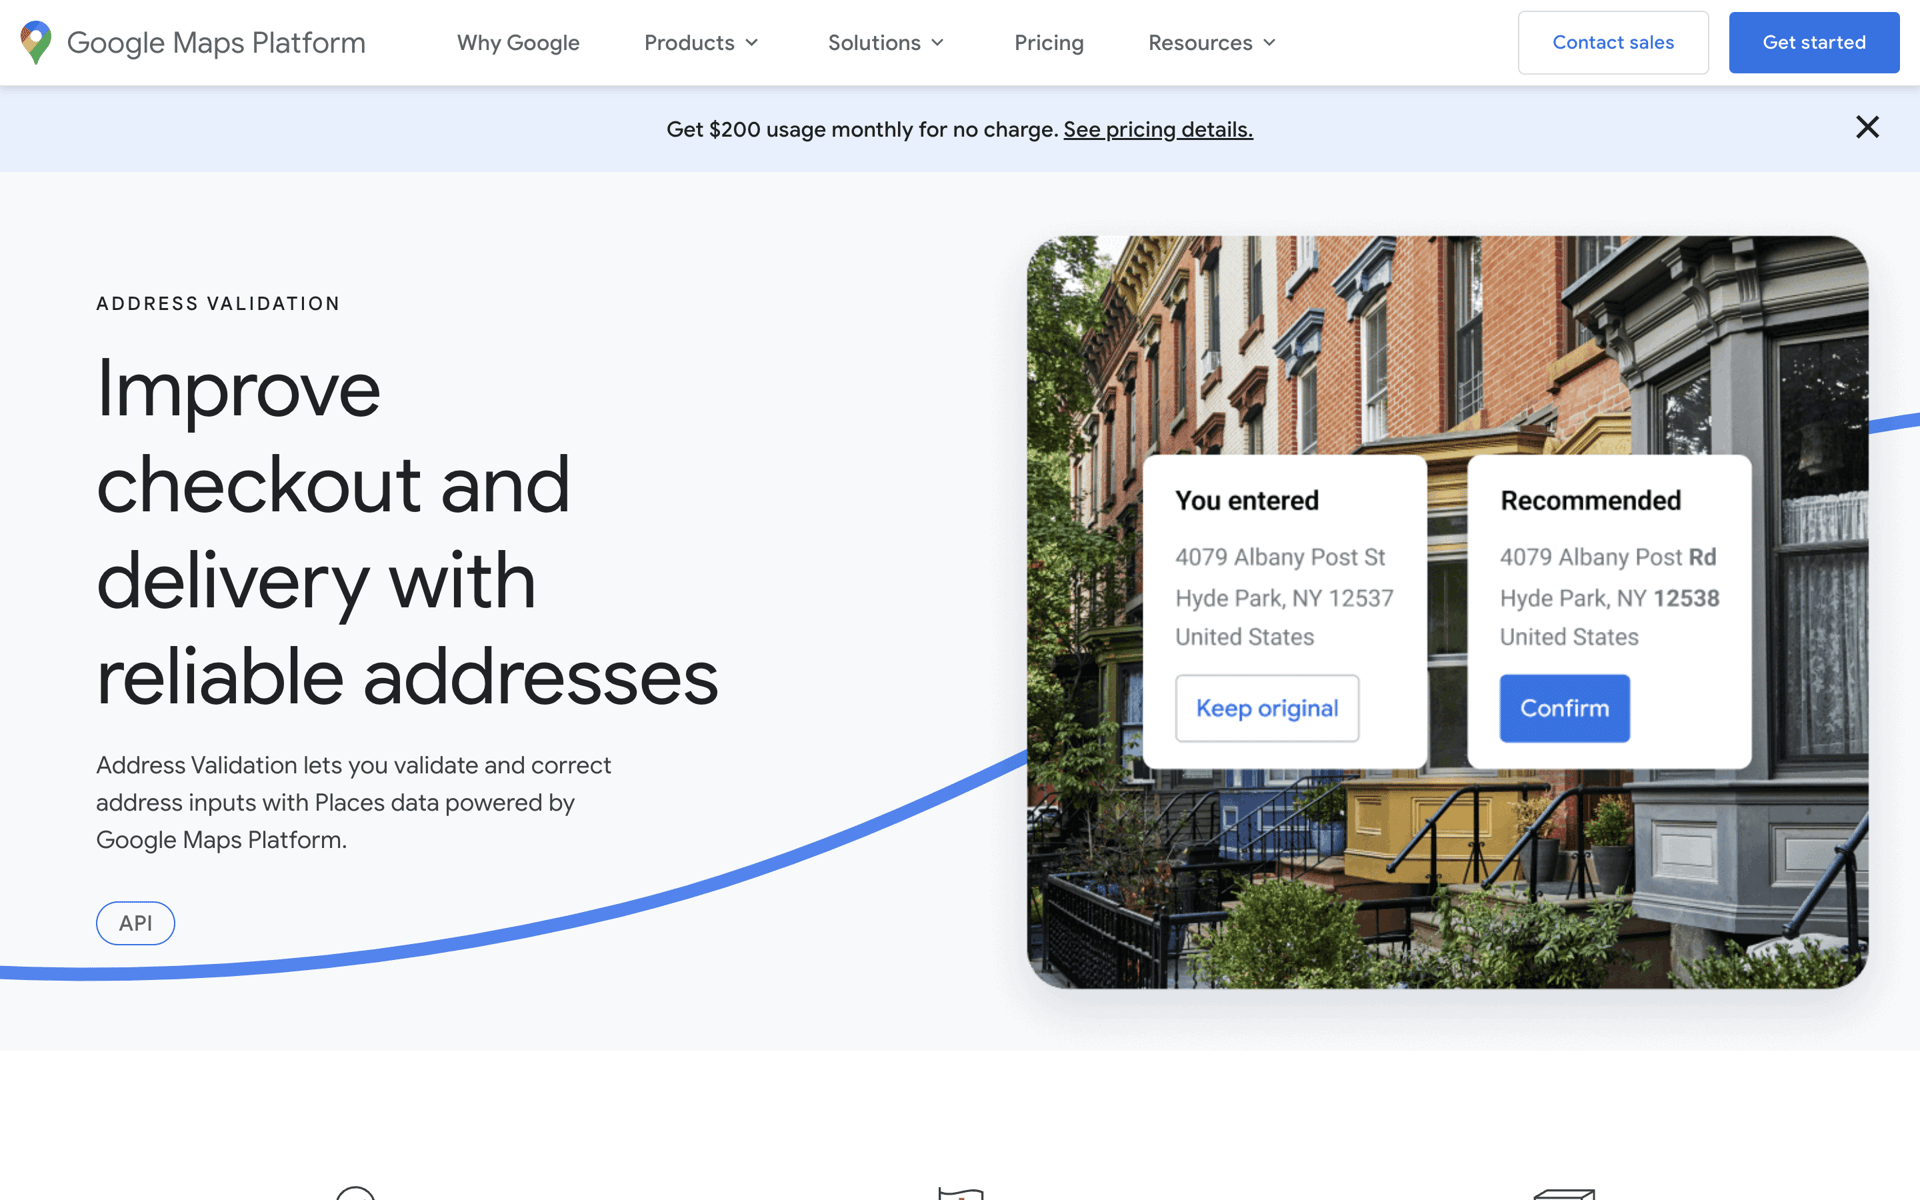
Task: Click the Get started button
Action: 1814,42
